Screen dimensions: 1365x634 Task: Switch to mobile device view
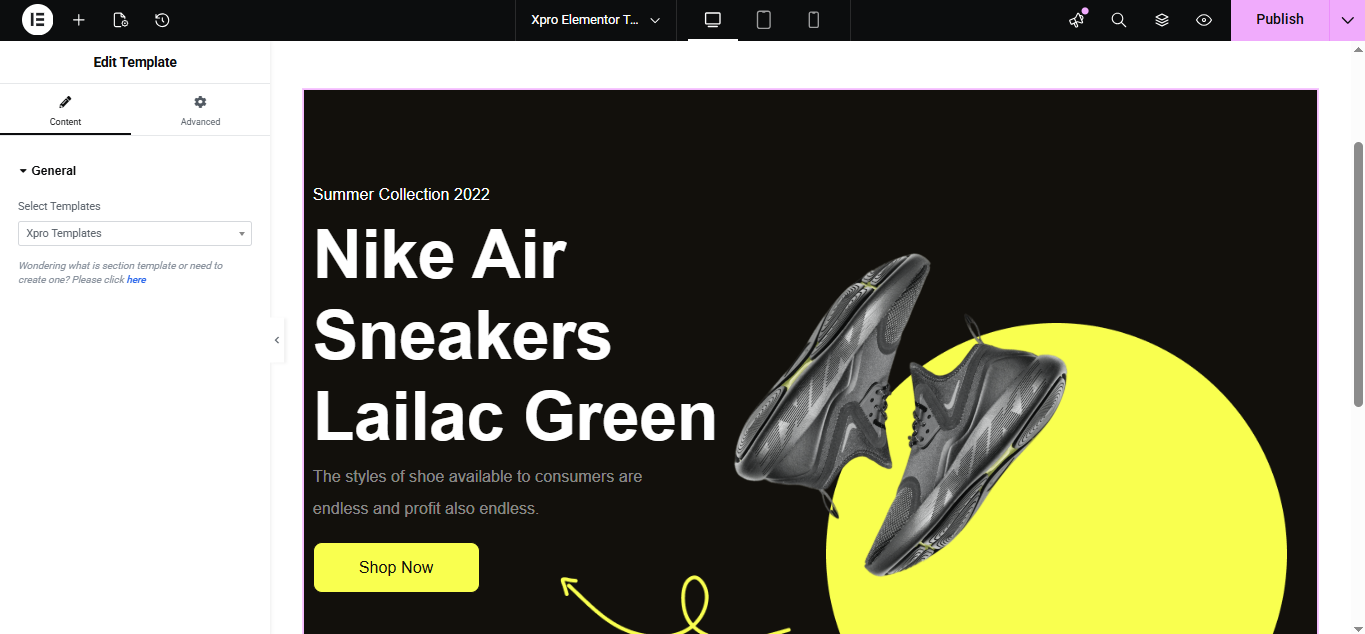[x=814, y=20]
